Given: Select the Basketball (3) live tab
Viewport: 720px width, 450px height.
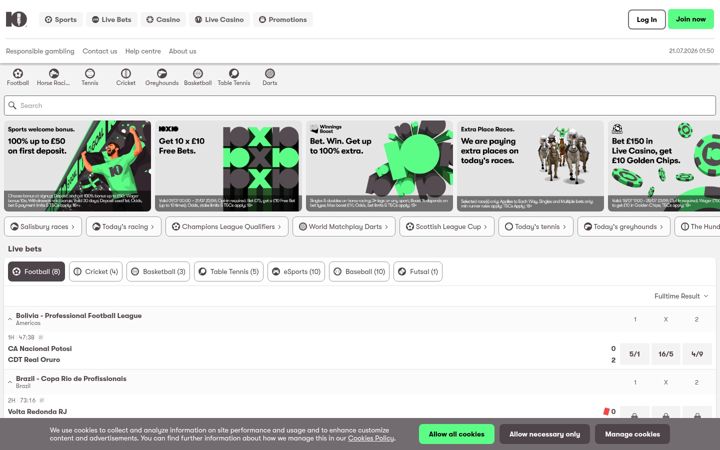Looking at the screenshot, I should click(x=158, y=271).
